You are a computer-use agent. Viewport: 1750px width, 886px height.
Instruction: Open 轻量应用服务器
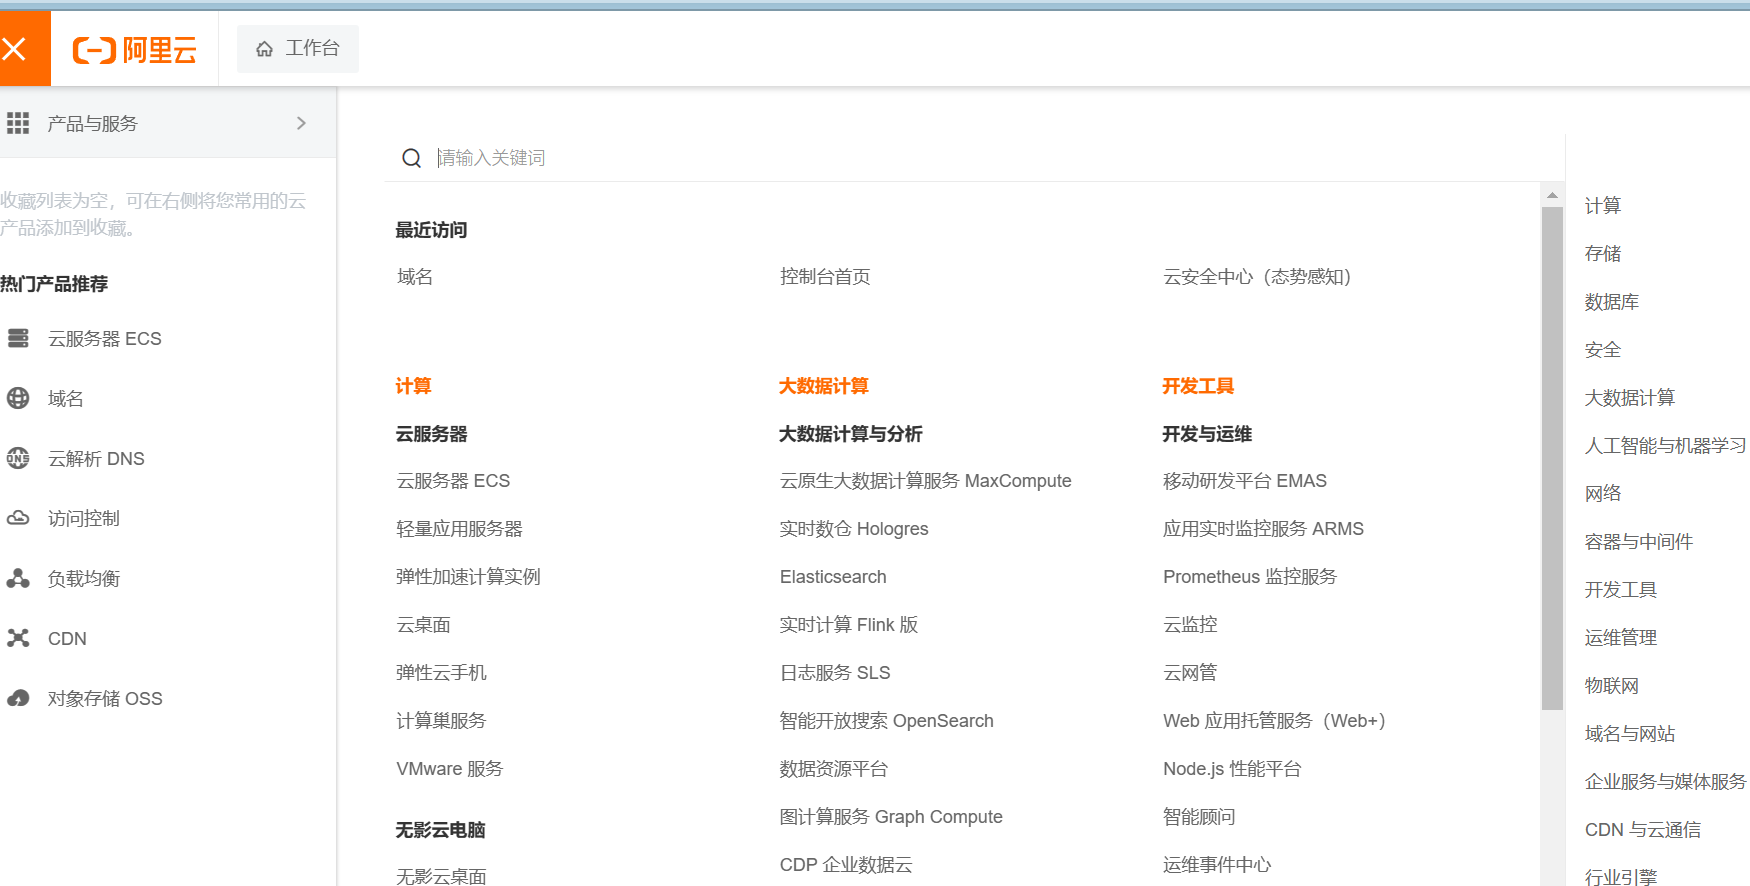459,529
